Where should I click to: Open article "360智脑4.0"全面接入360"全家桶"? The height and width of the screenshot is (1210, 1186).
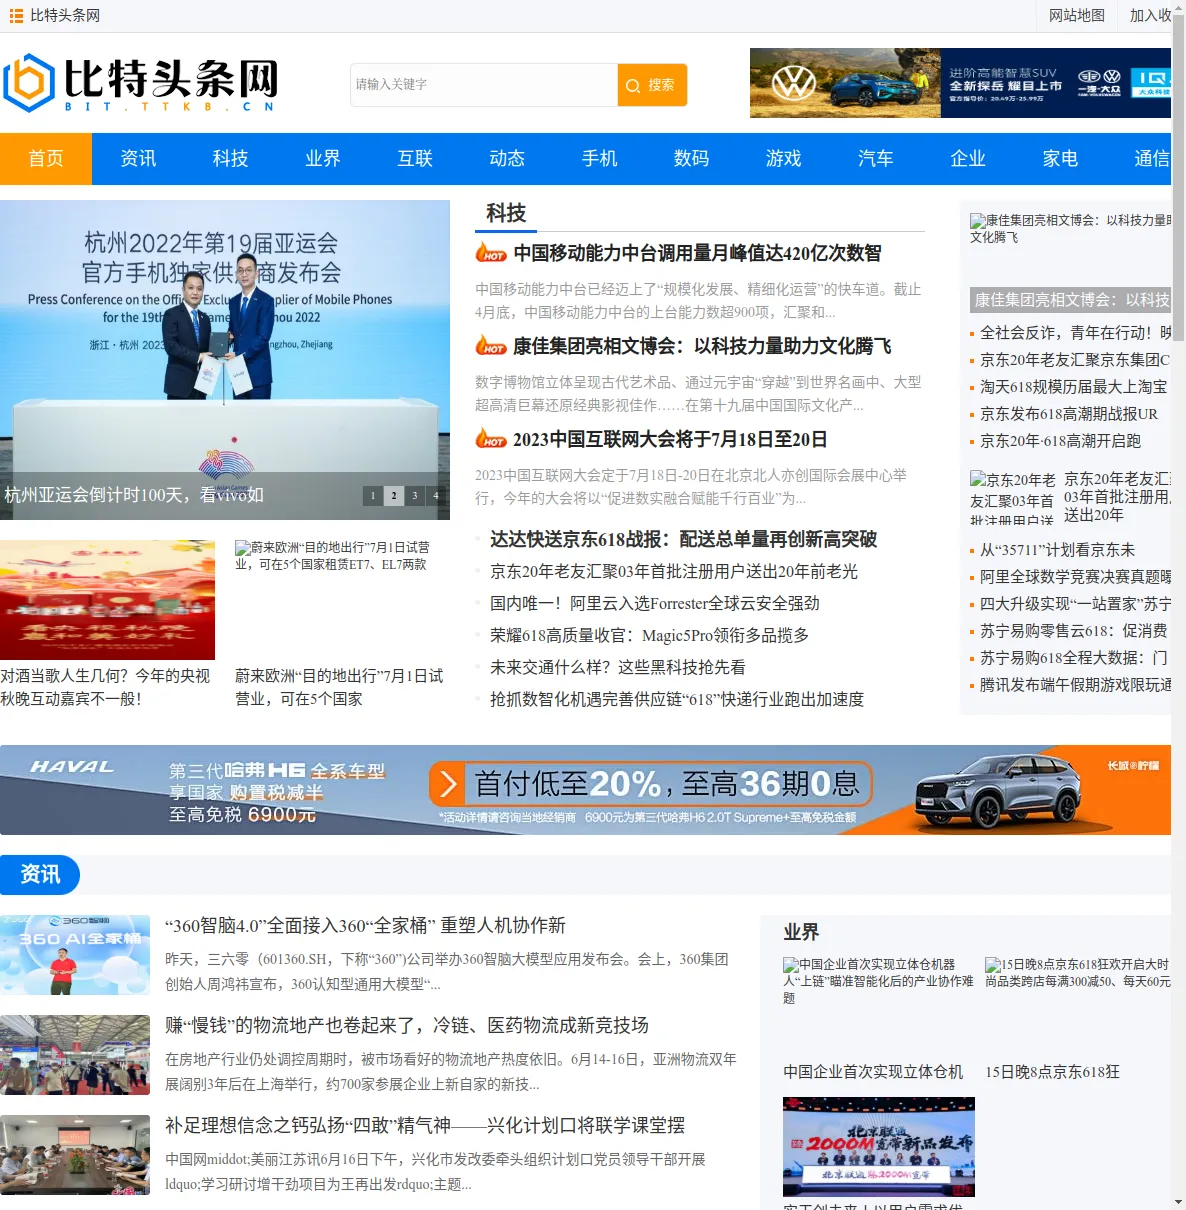pyautogui.click(x=365, y=925)
